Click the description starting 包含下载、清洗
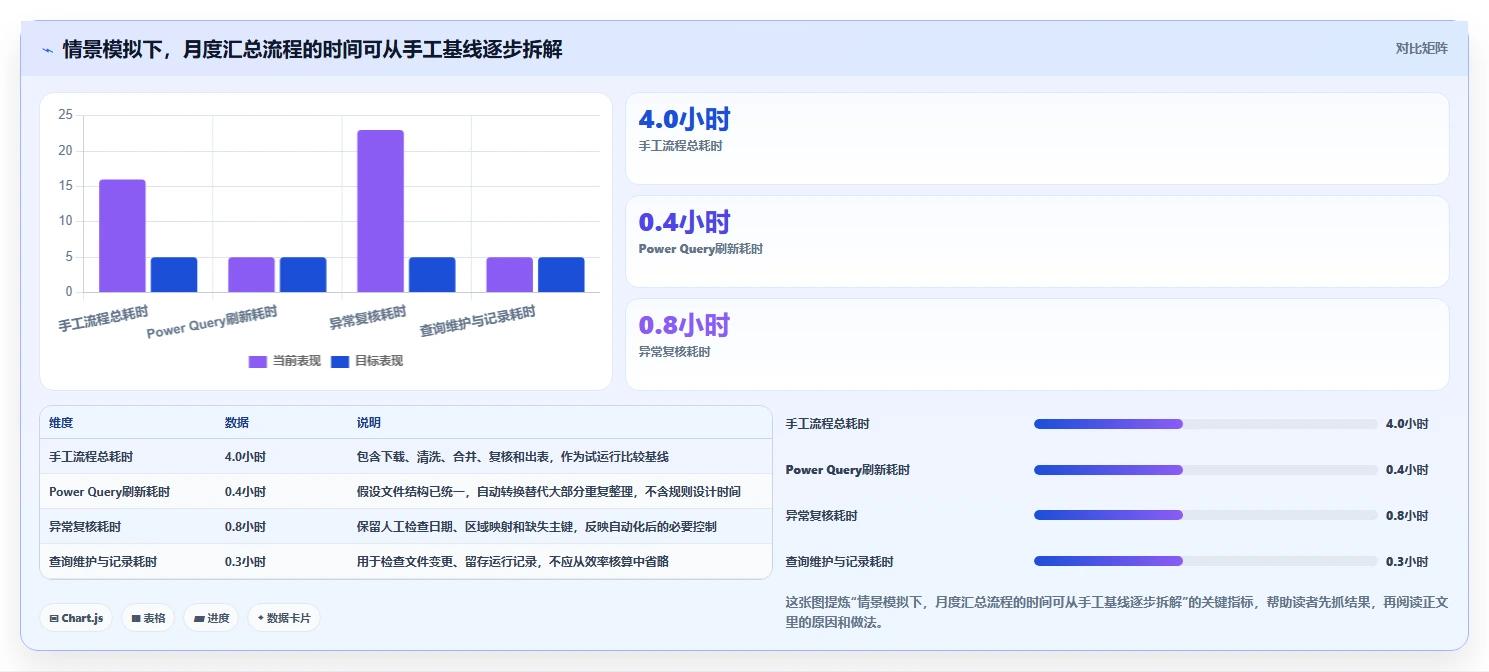The height and width of the screenshot is (672, 1489). tap(512, 457)
